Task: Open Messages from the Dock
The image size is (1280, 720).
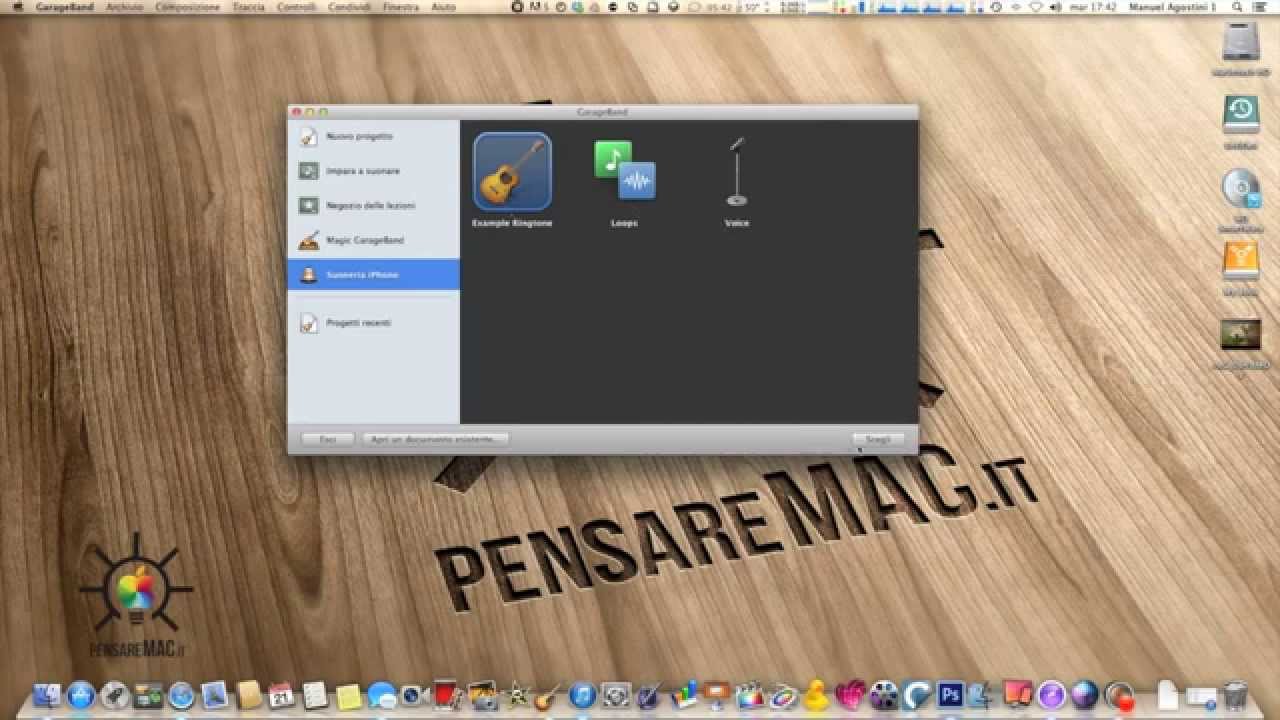Action: click(x=381, y=695)
